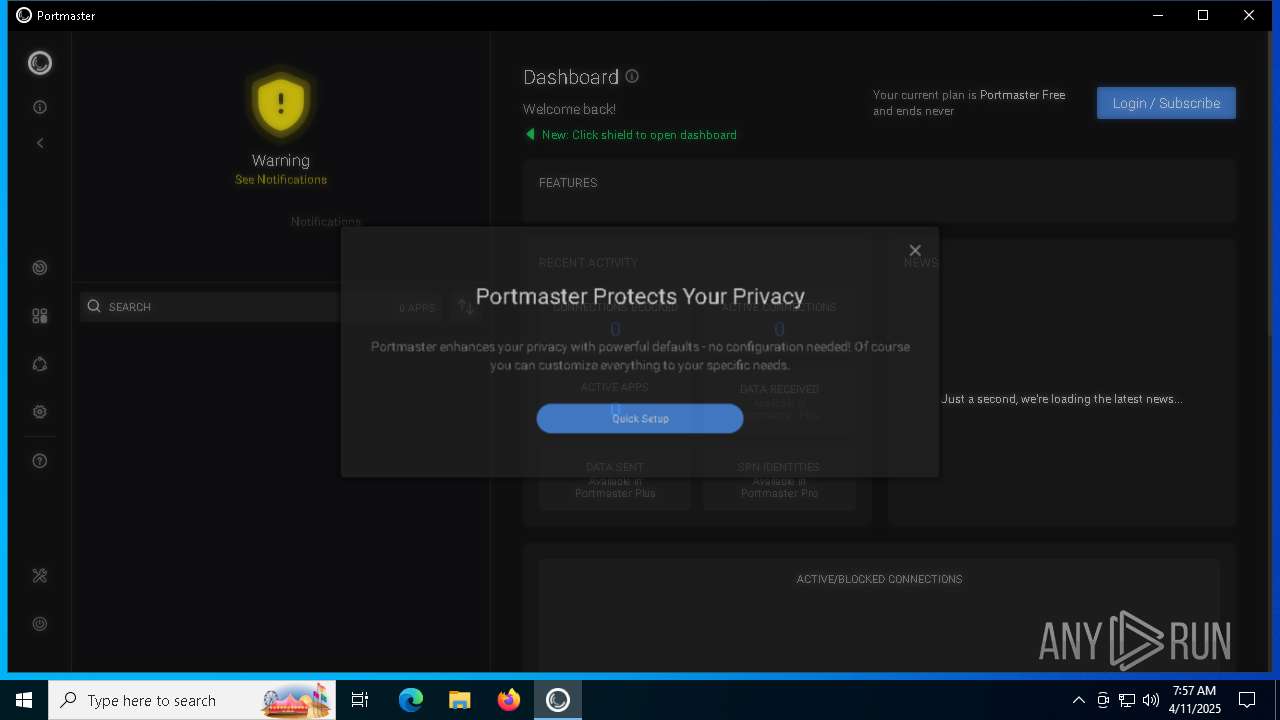Open the settings gear in the sidebar
1280x720 pixels.
tap(40, 412)
